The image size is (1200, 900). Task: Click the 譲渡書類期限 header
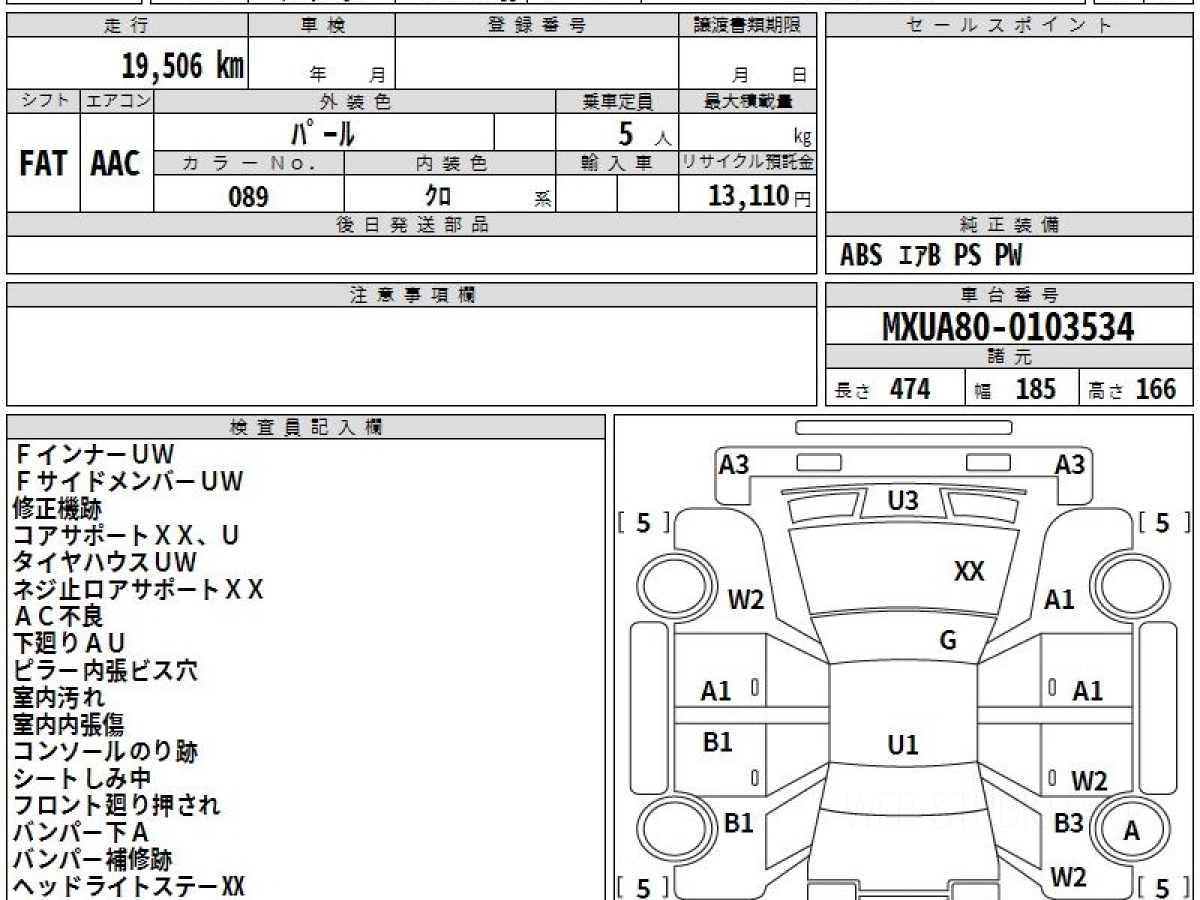(748, 26)
